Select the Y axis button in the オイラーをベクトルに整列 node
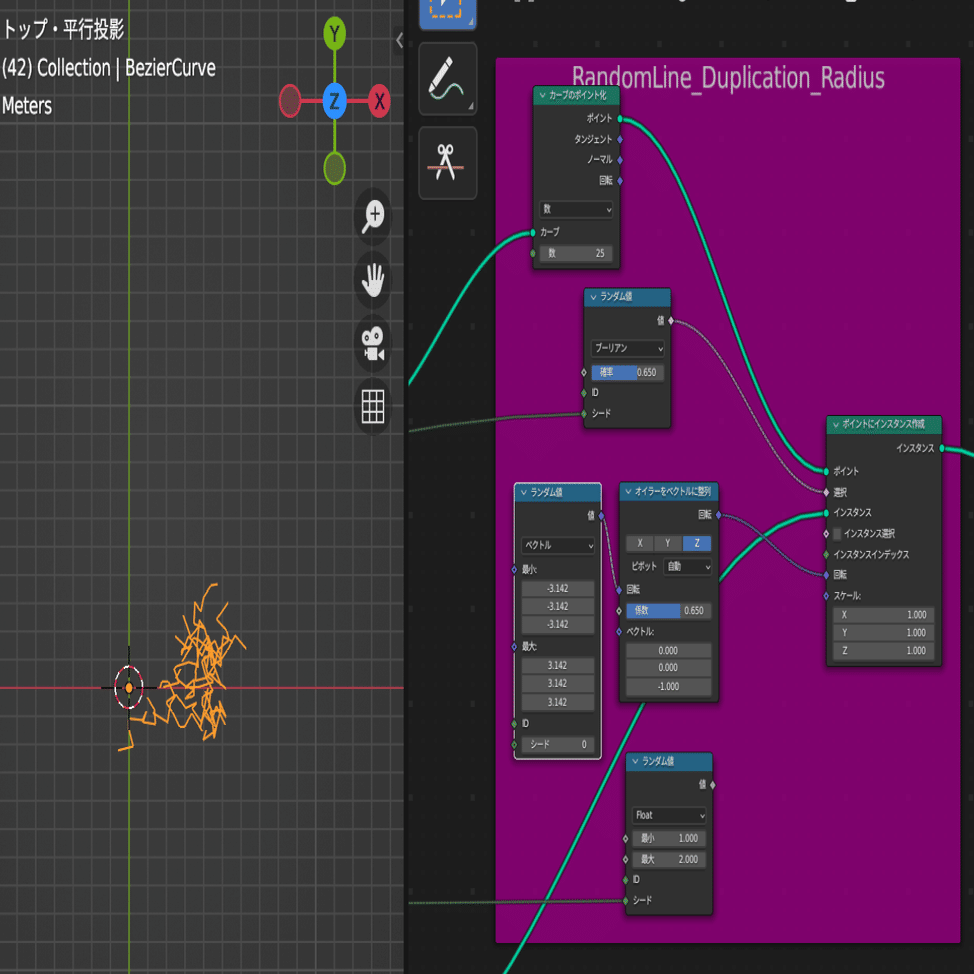The image size is (974, 974). (668, 544)
